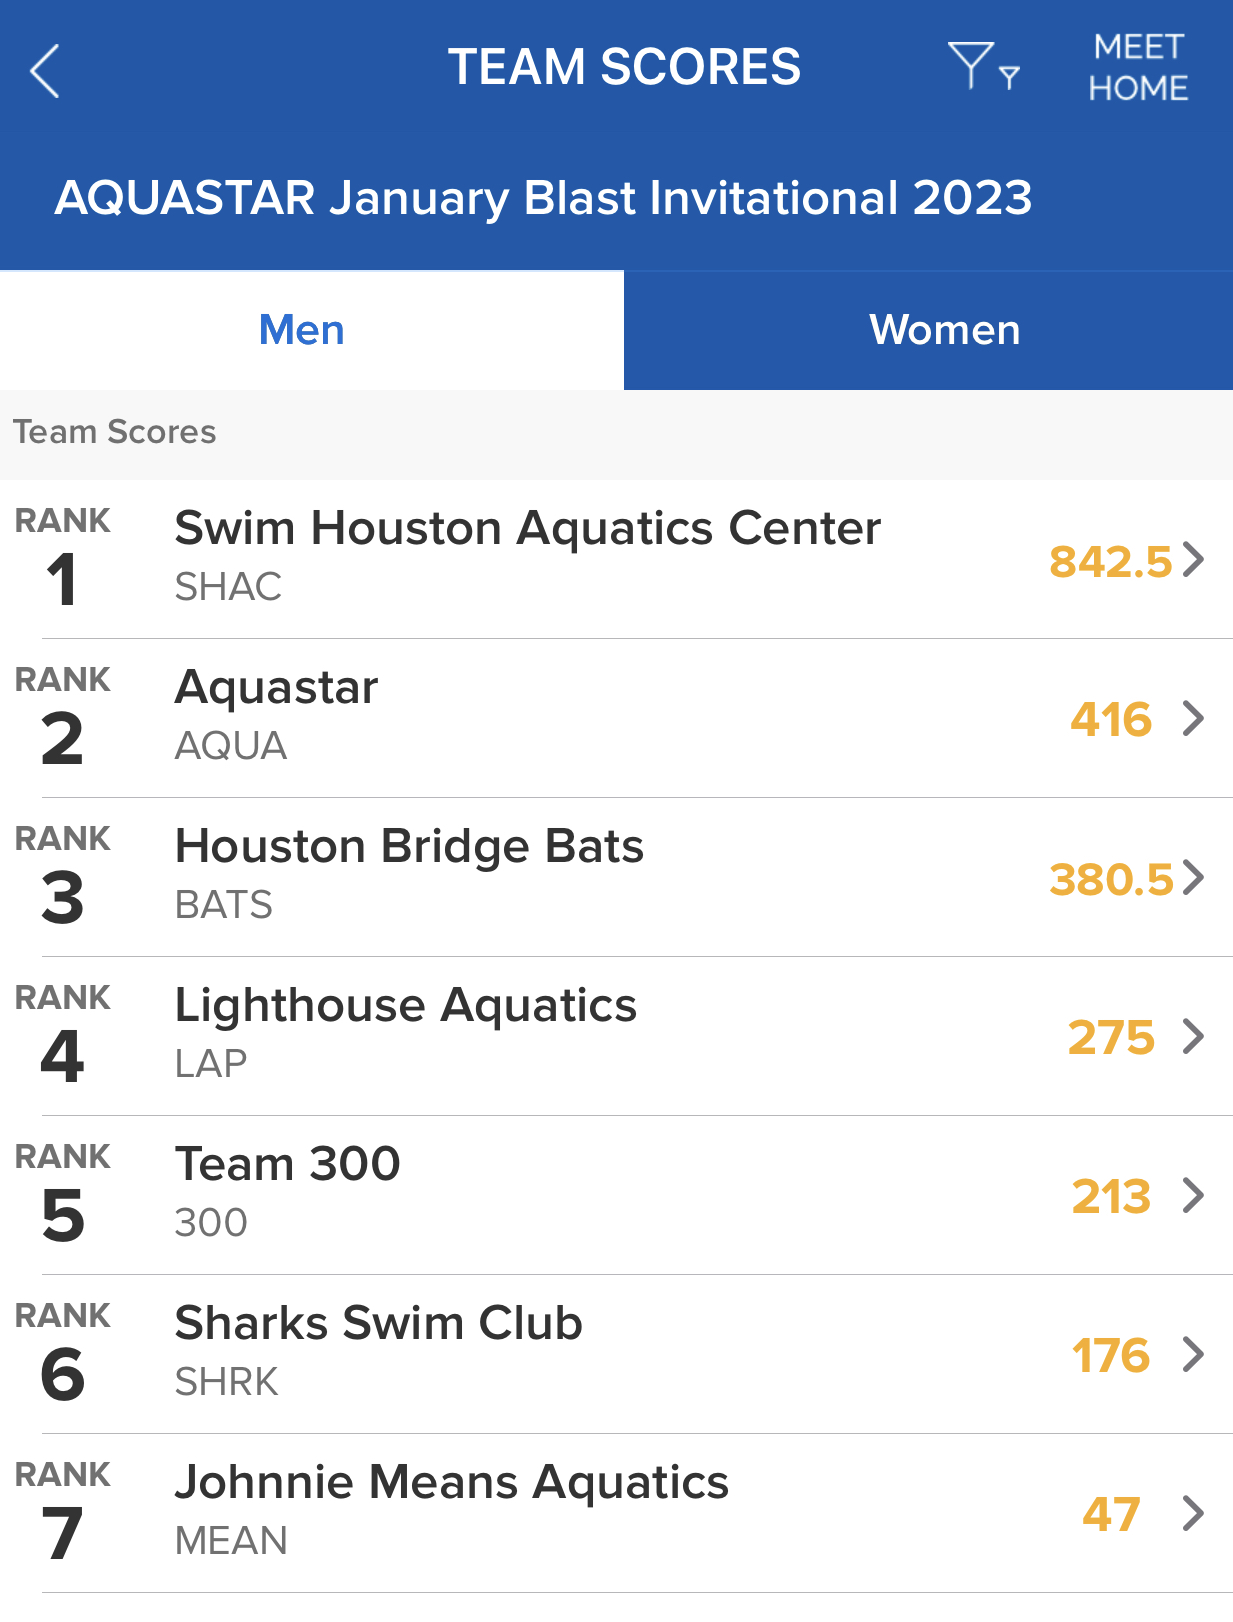The image size is (1233, 1622).
Task: Expand Swim Houston Aquatics Center chevron
Action: 1192,560
